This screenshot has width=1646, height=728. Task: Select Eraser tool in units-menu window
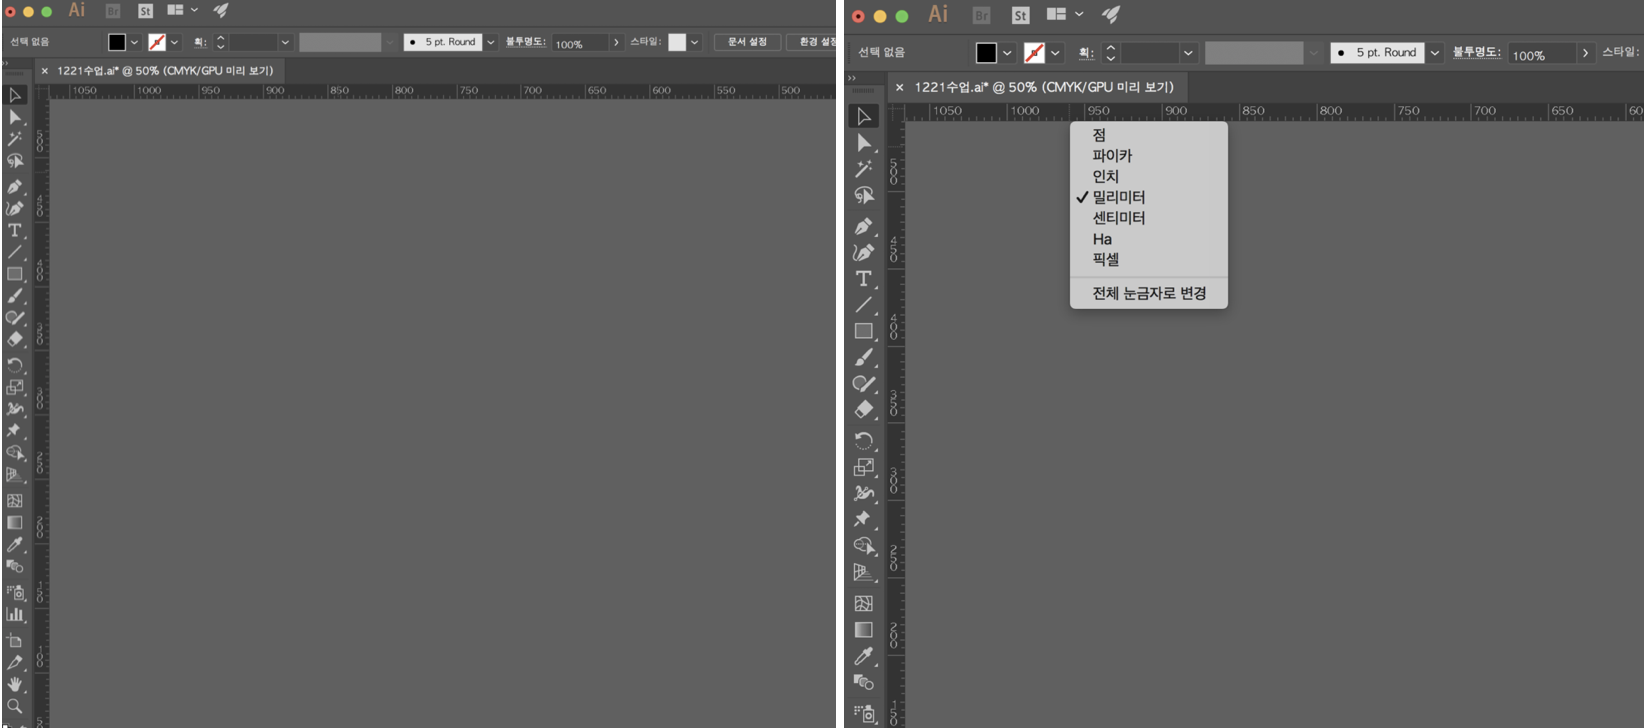[x=864, y=409]
